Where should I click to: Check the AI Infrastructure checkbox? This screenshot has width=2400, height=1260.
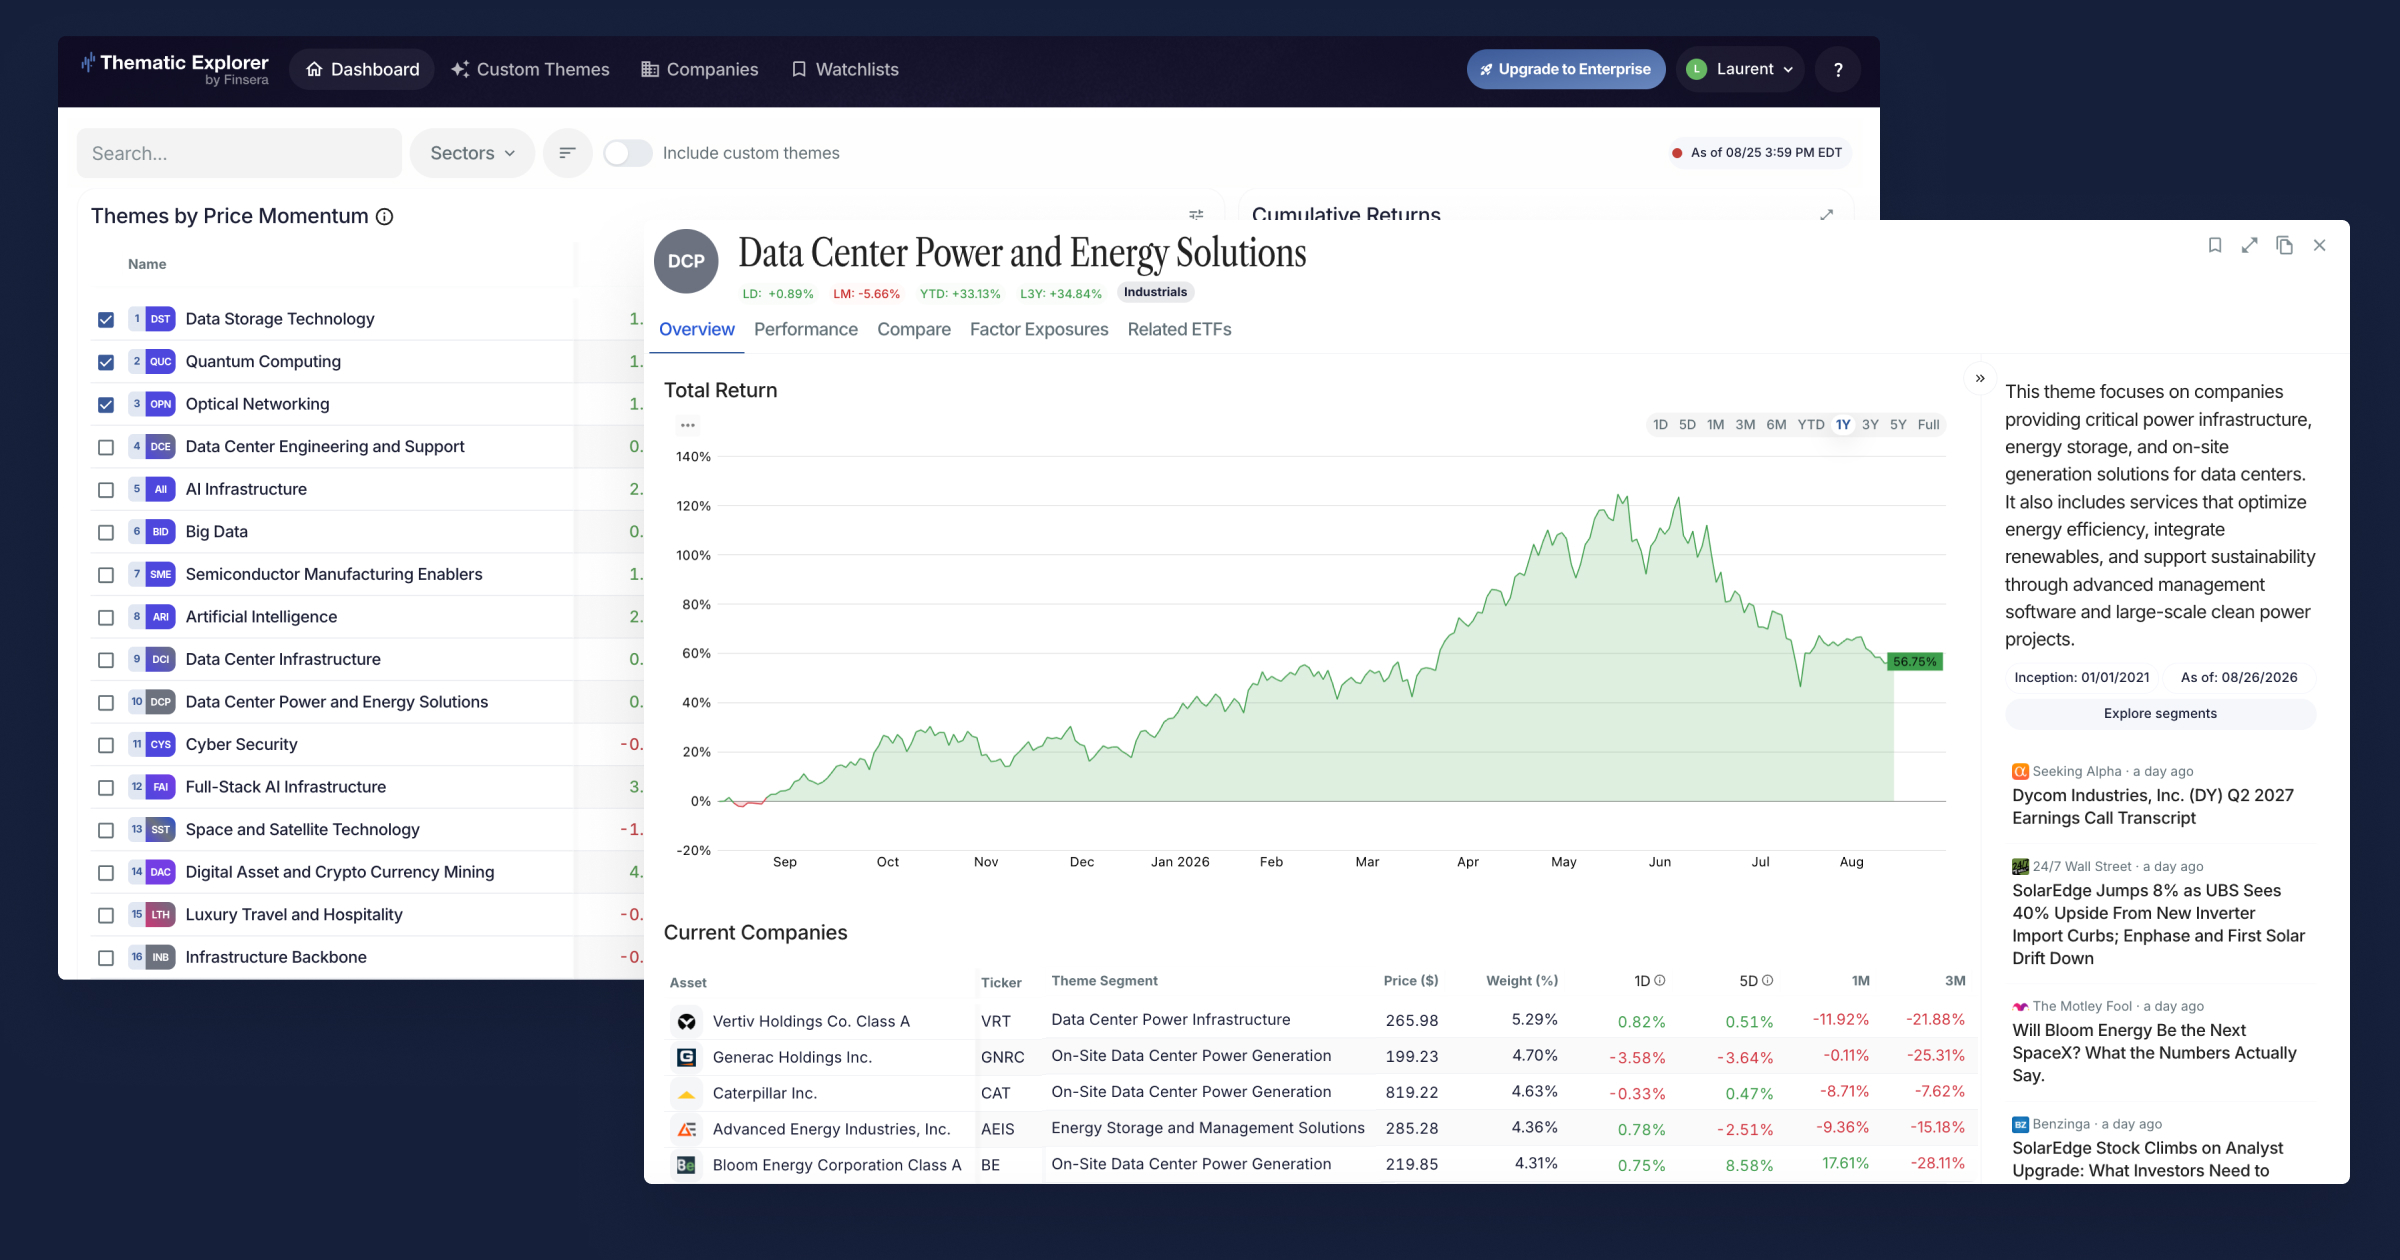pos(106,490)
